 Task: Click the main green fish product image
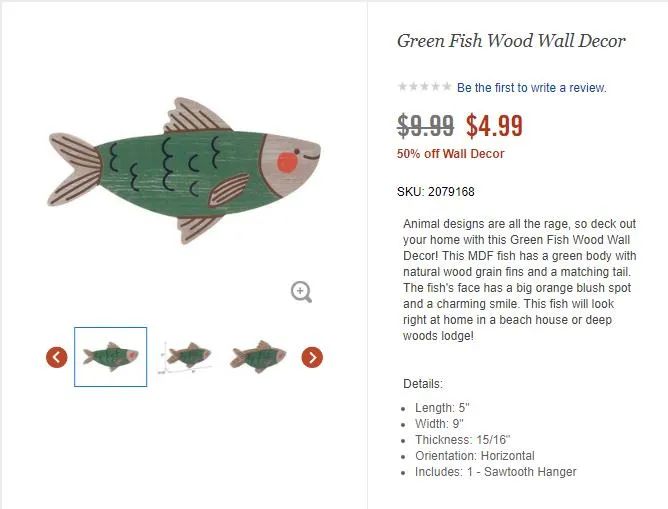tap(184, 170)
